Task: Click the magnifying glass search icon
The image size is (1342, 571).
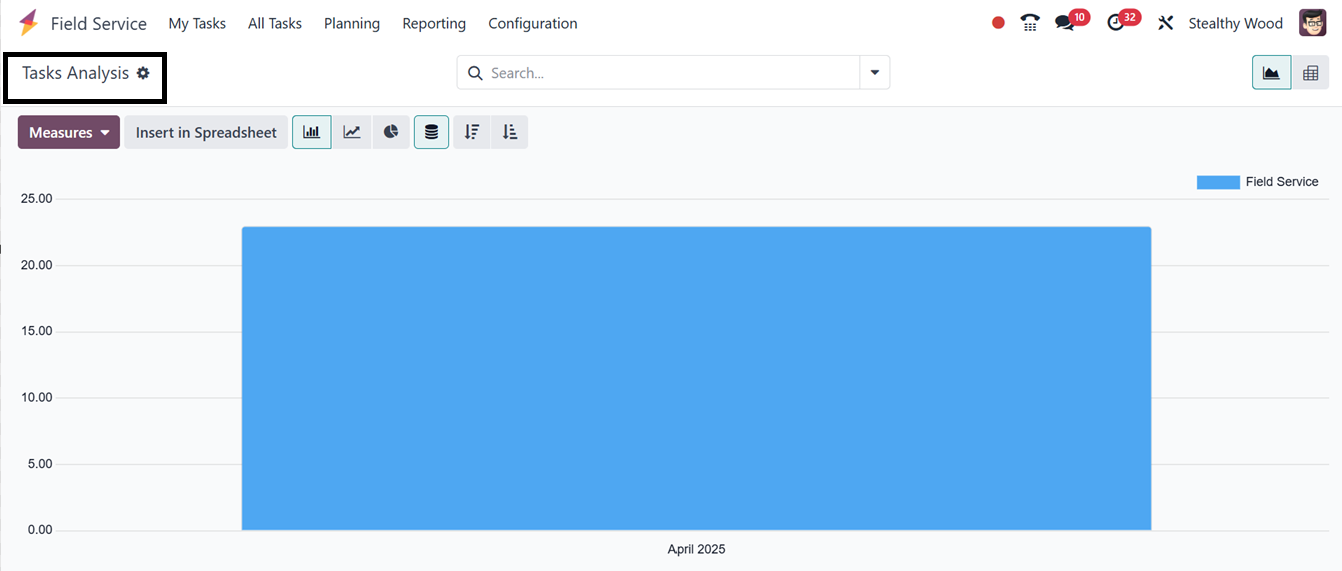Action: (475, 73)
